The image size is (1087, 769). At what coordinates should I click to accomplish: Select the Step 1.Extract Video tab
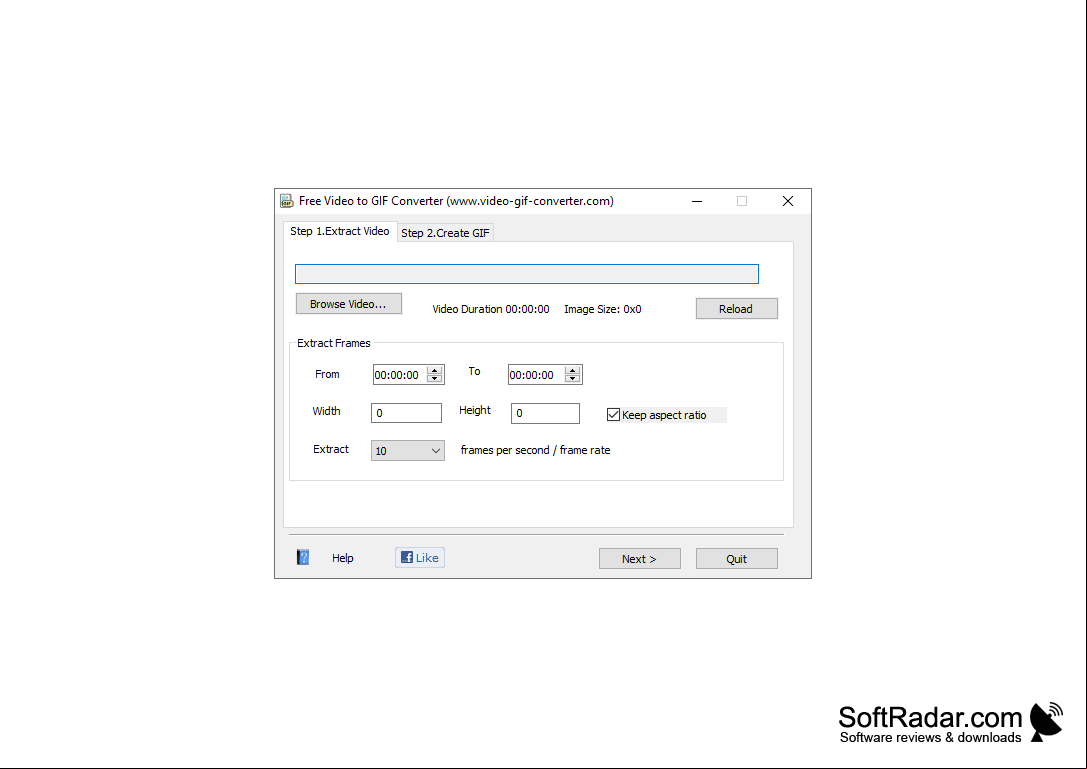[x=340, y=231]
